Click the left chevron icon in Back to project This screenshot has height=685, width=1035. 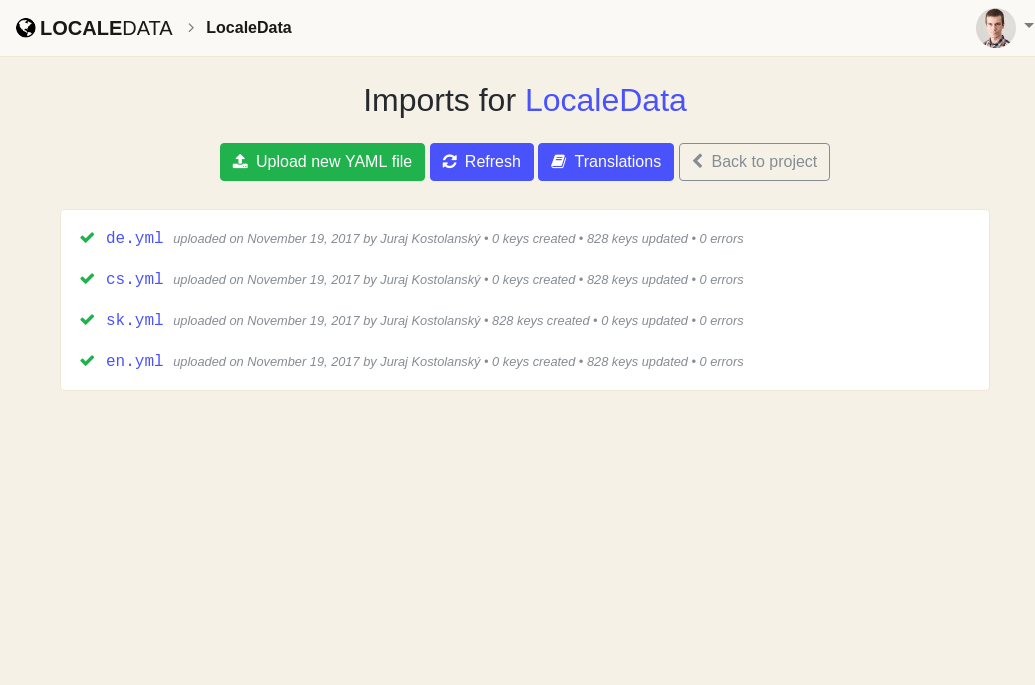(x=697, y=161)
